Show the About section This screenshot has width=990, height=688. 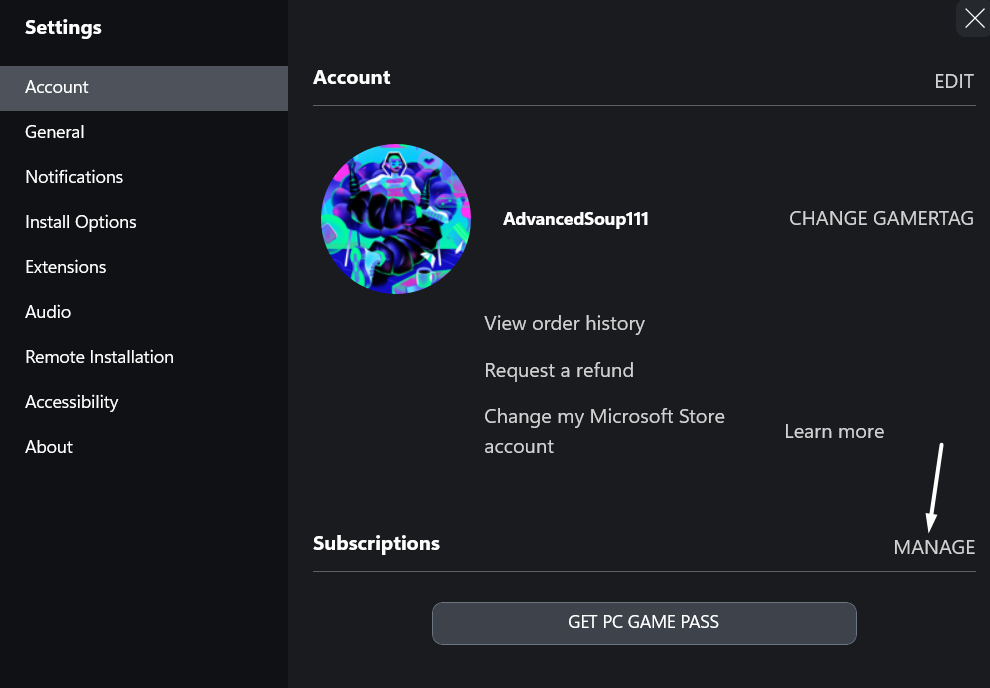click(49, 447)
